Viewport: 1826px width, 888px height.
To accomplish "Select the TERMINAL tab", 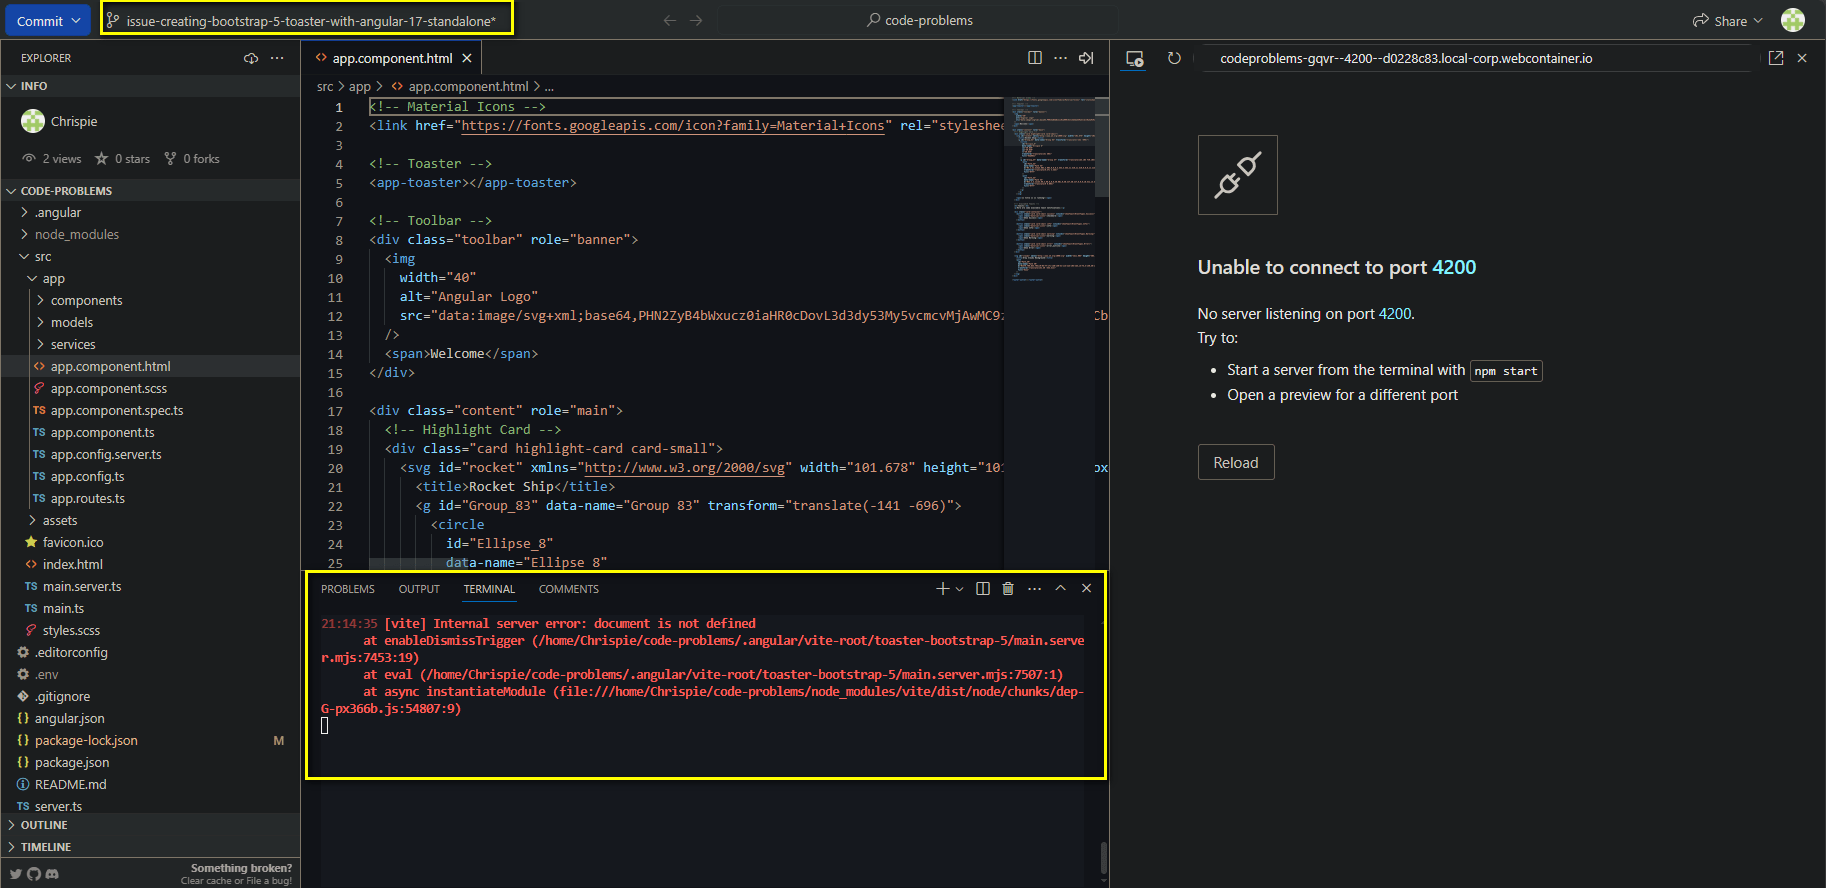I will tap(489, 589).
